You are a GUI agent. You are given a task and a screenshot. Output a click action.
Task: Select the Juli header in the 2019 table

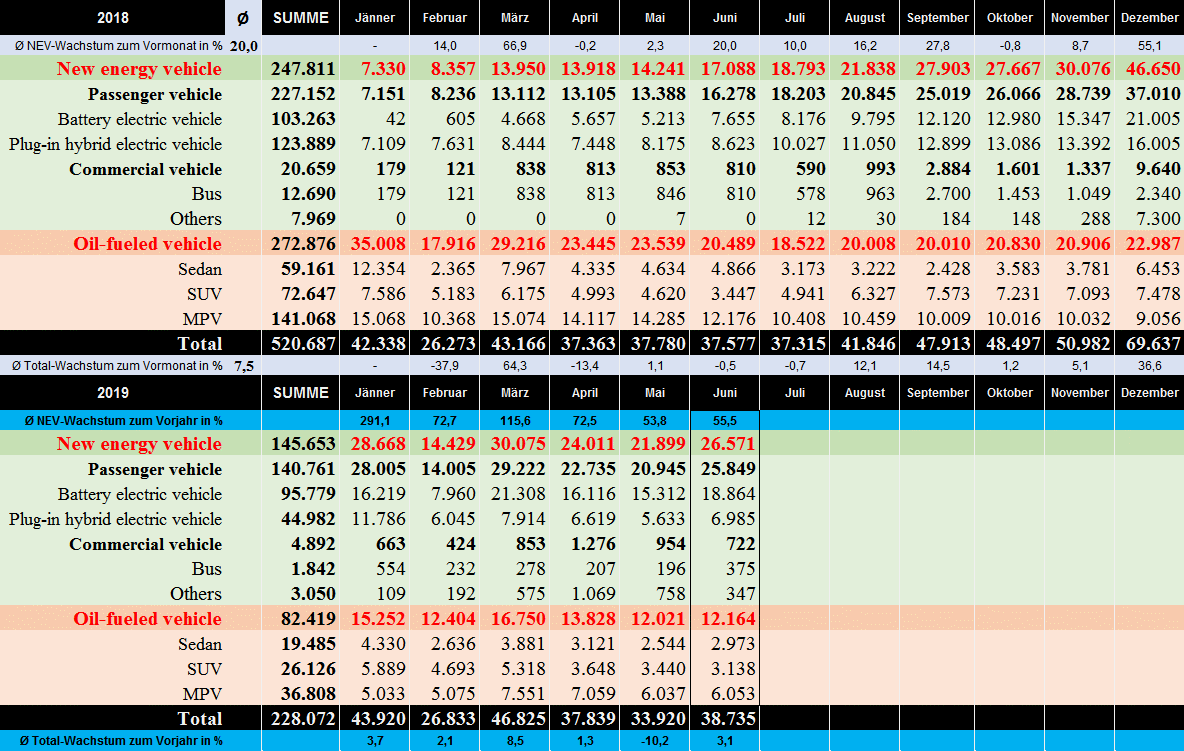tap(794, 392)
